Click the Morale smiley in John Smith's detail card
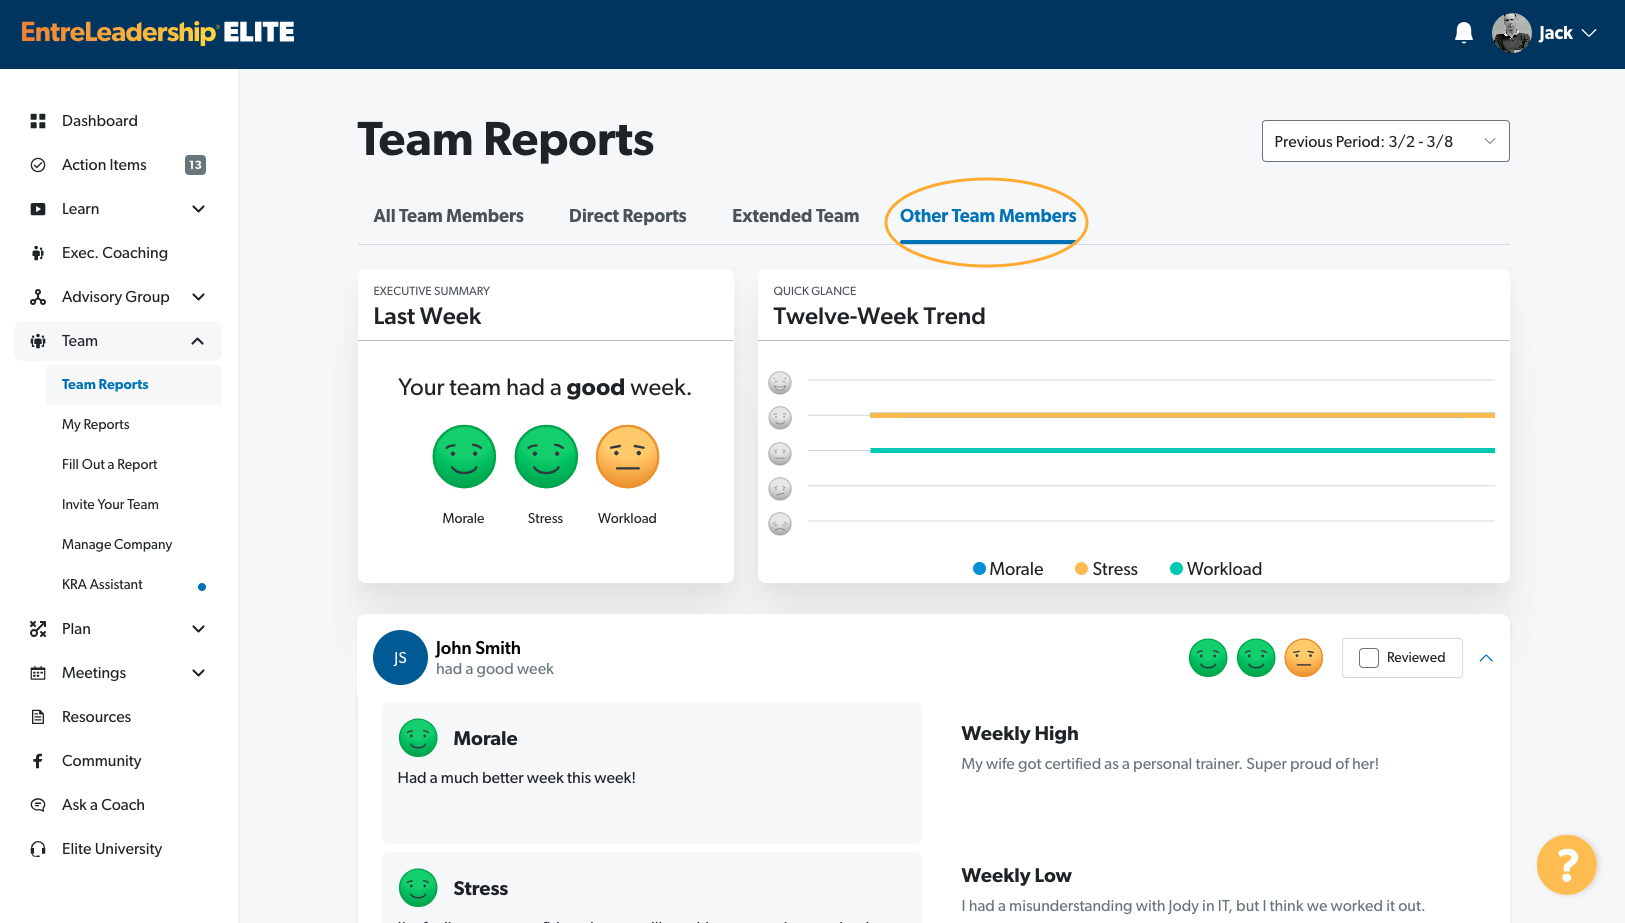The image size is (1625, 923). 418,738
